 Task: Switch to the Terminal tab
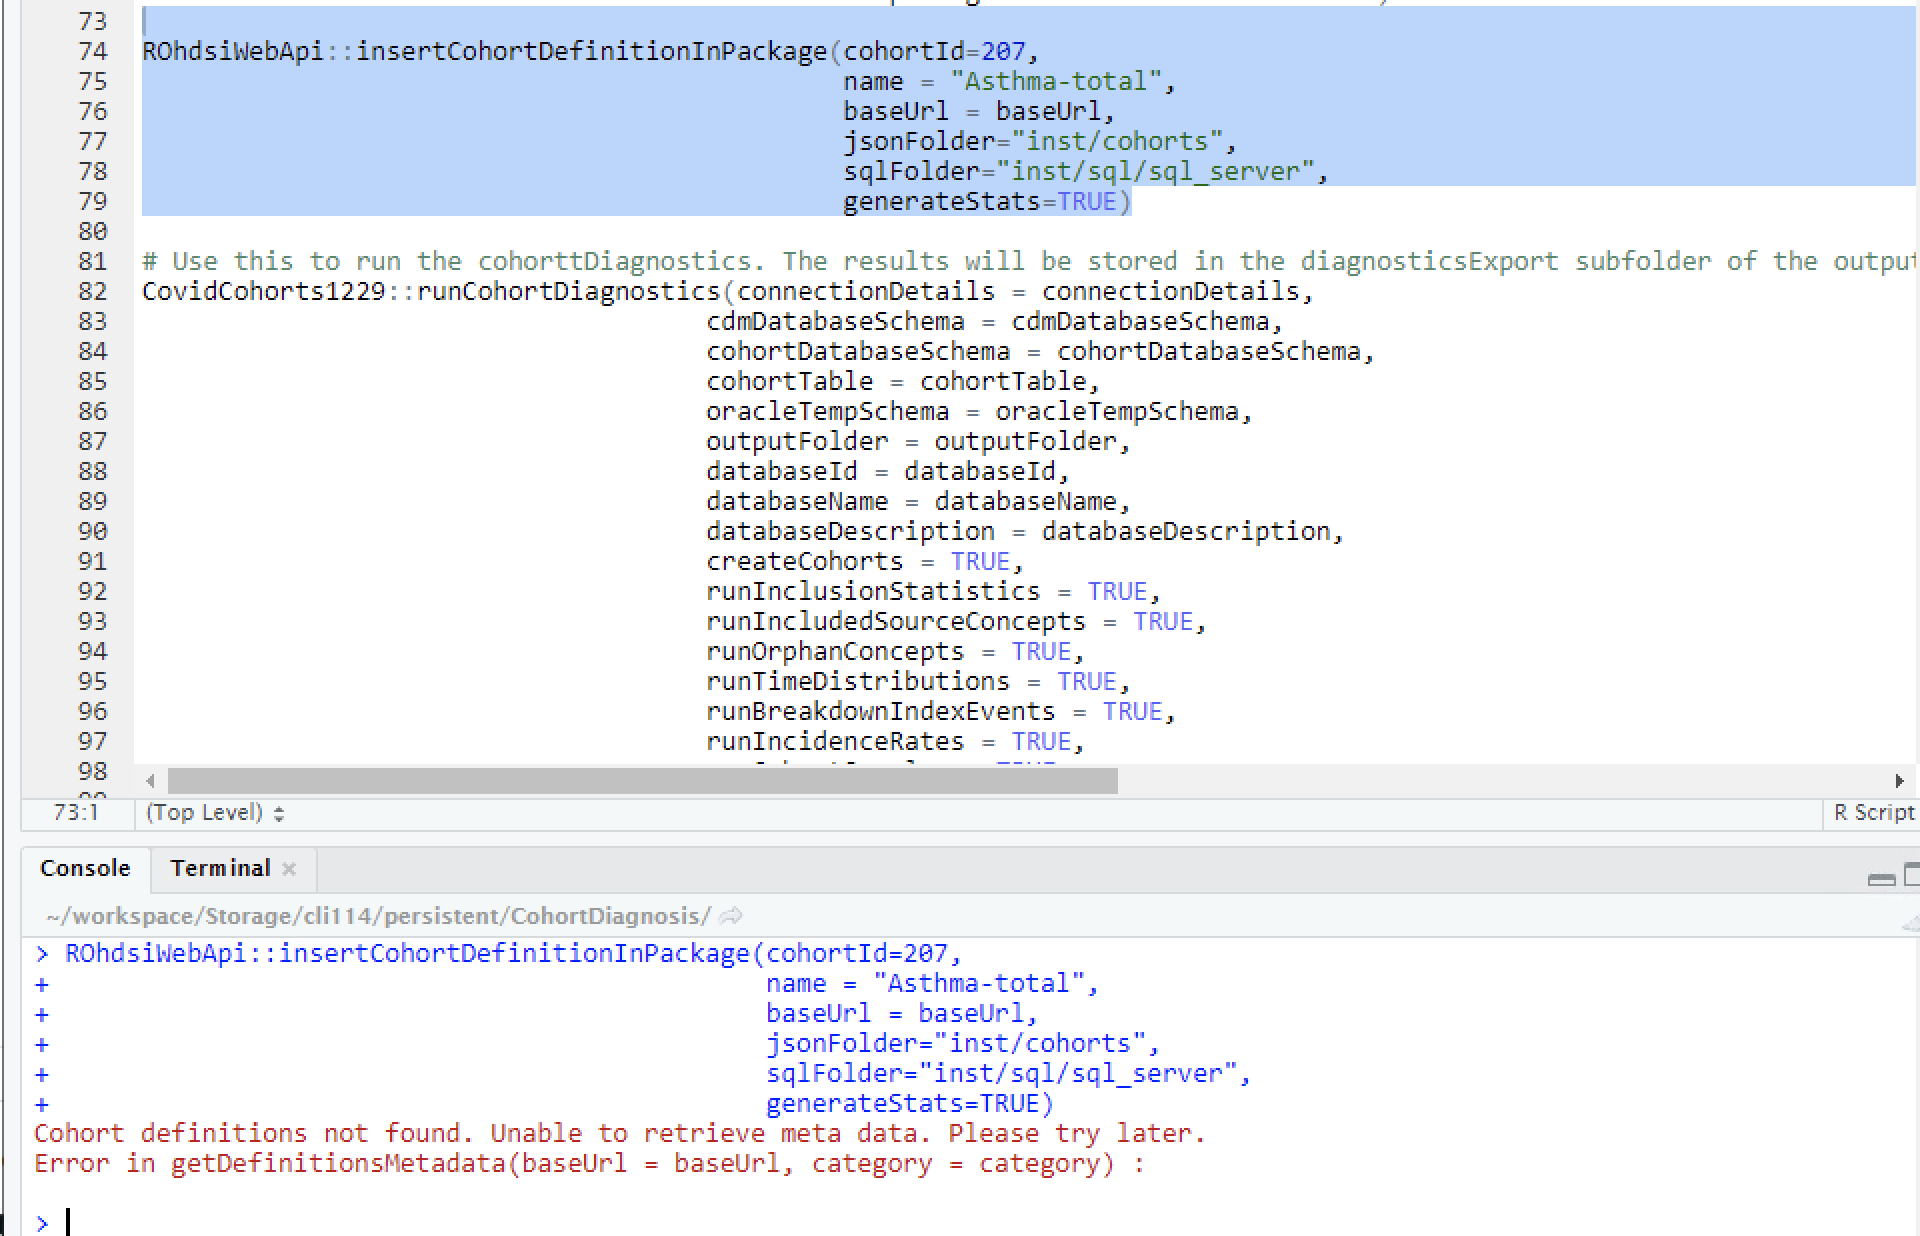pyautogui.click(x=220, y=868)
